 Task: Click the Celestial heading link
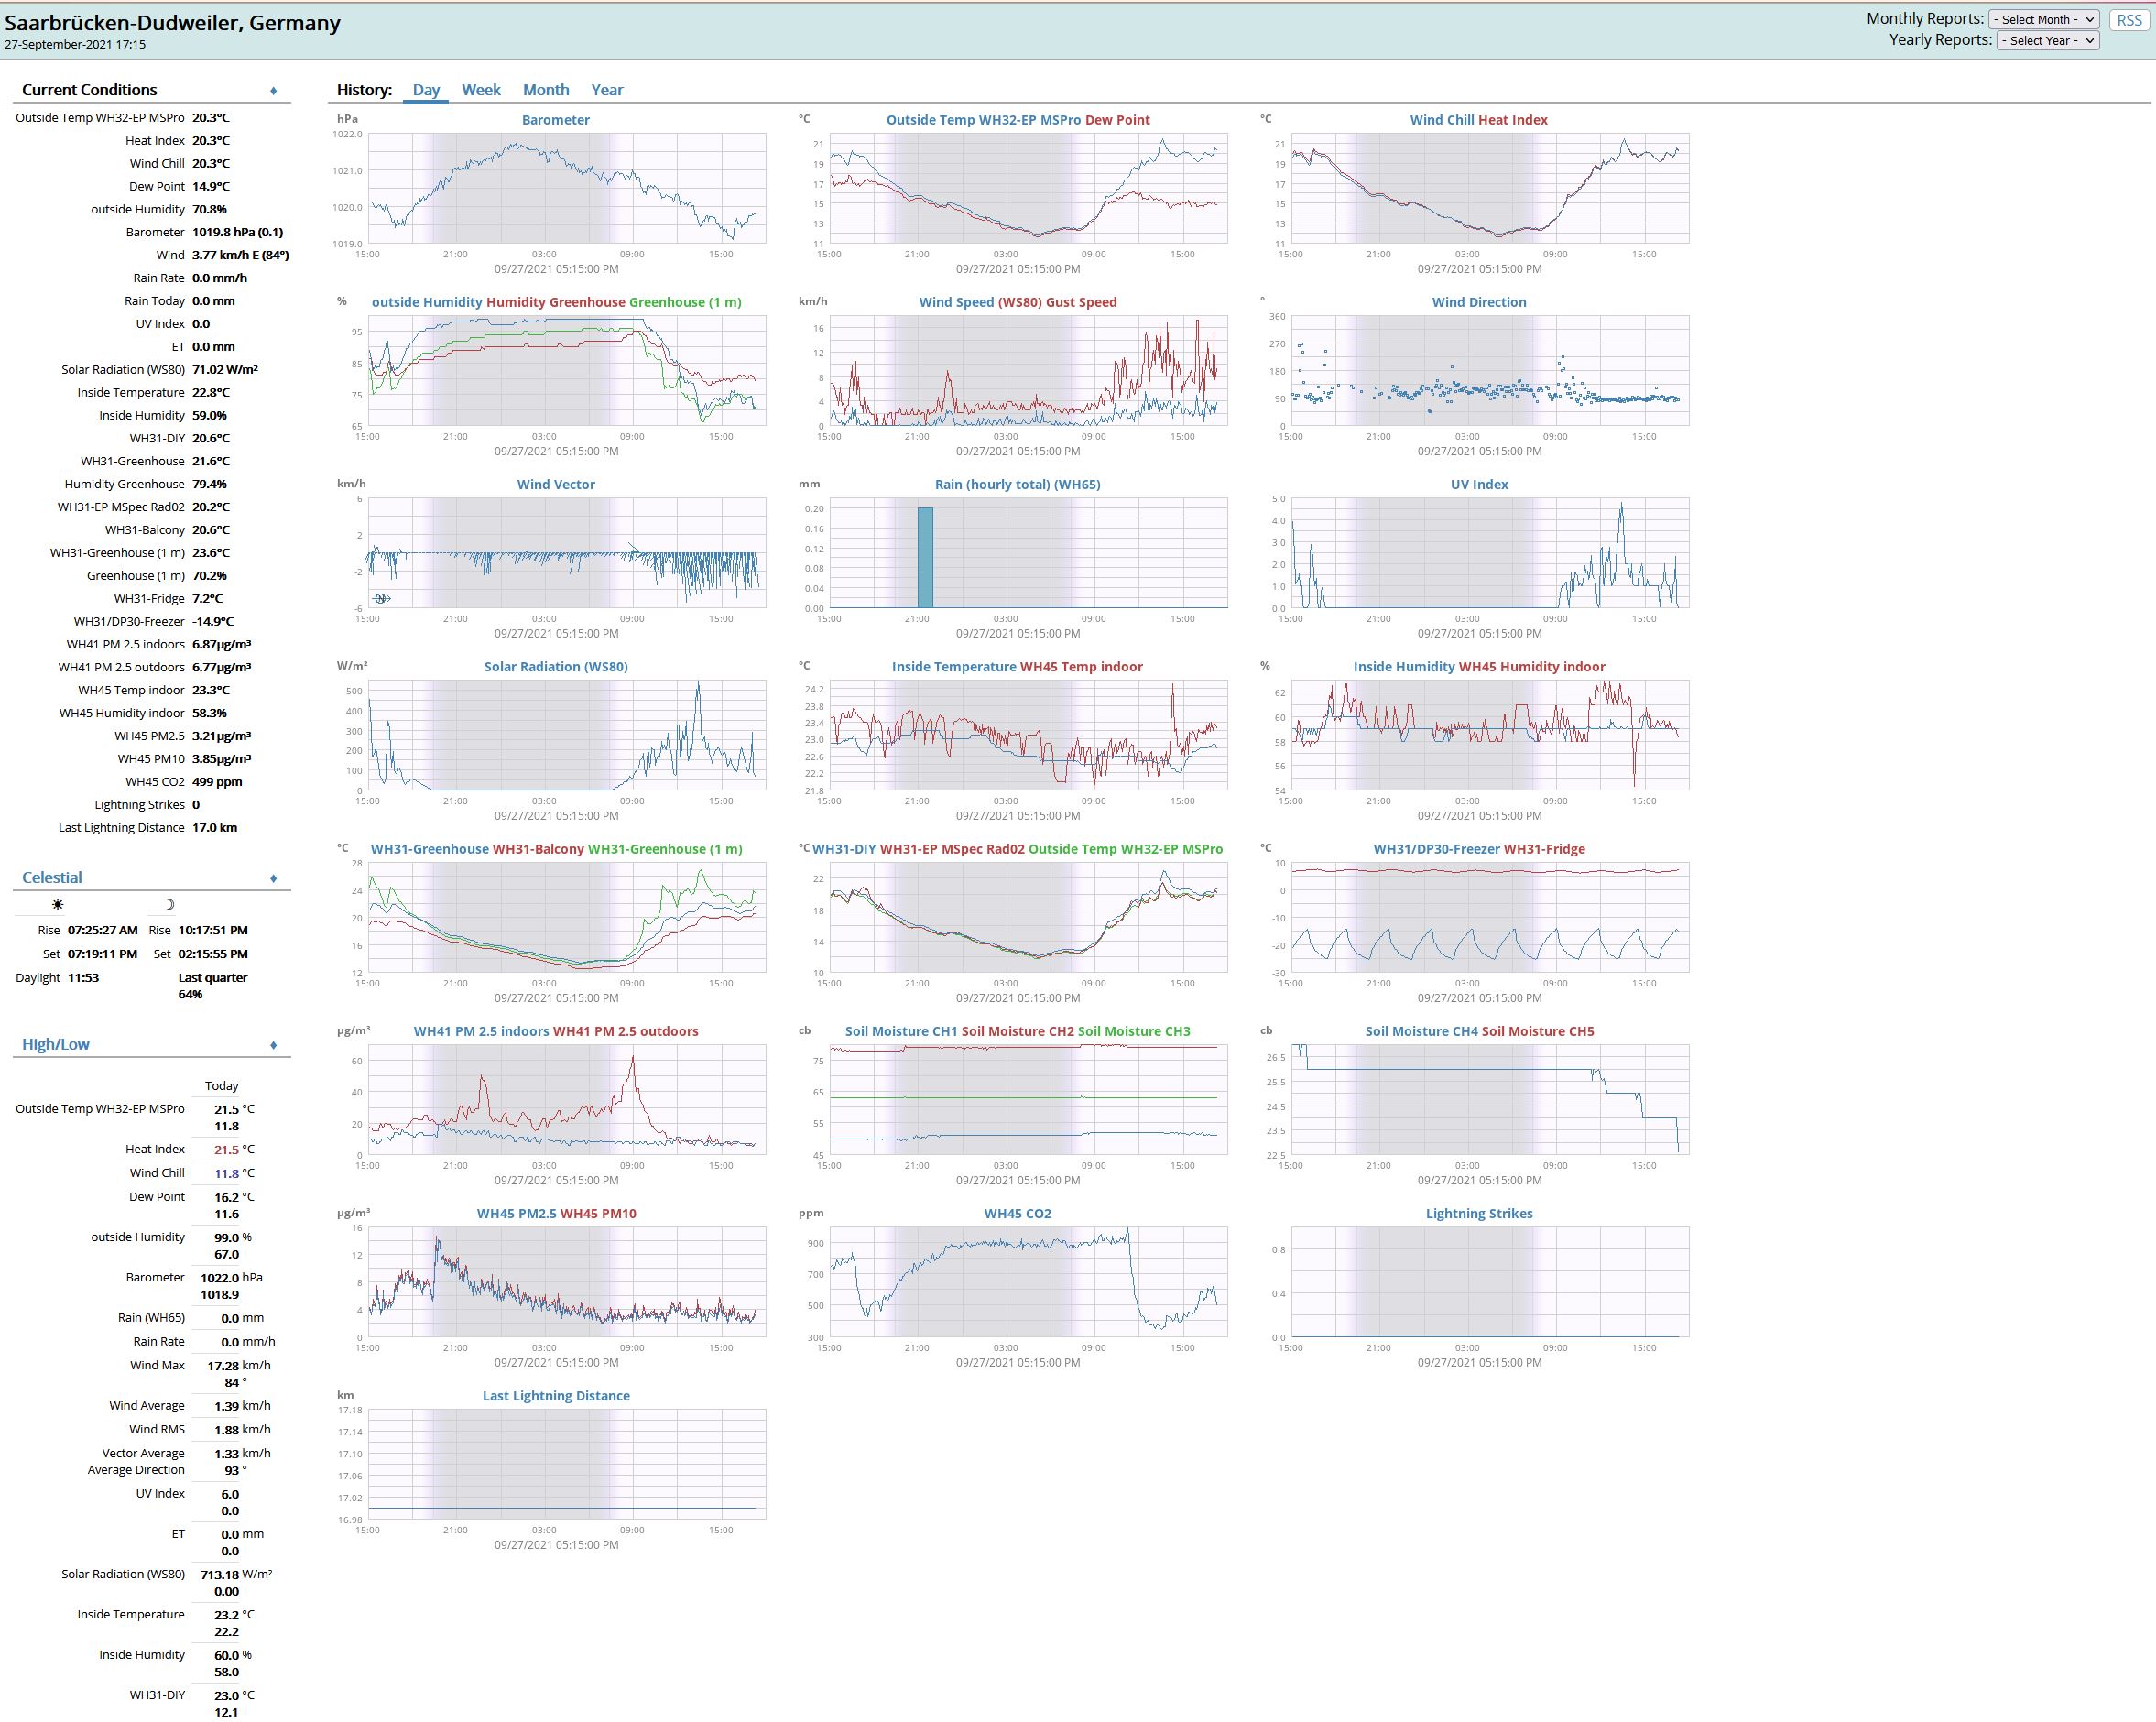click(52, 878)
